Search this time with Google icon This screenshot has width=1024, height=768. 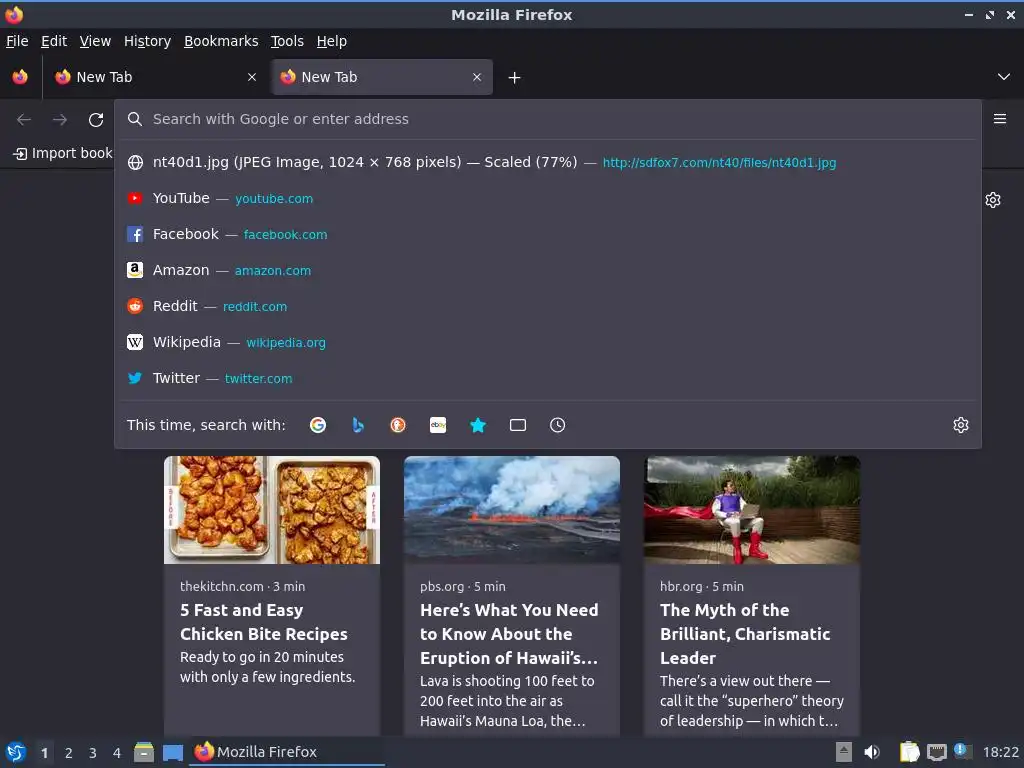318,425
